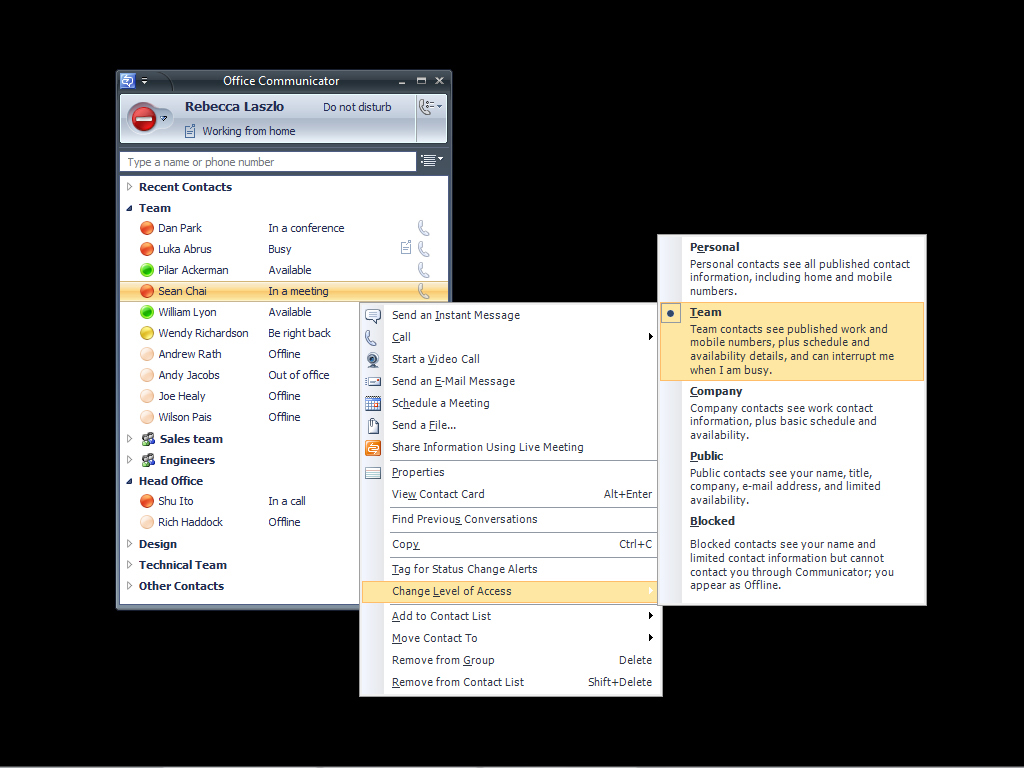Open the Add to Contact List submenu
1024x768 pixels.
[509, 616]
